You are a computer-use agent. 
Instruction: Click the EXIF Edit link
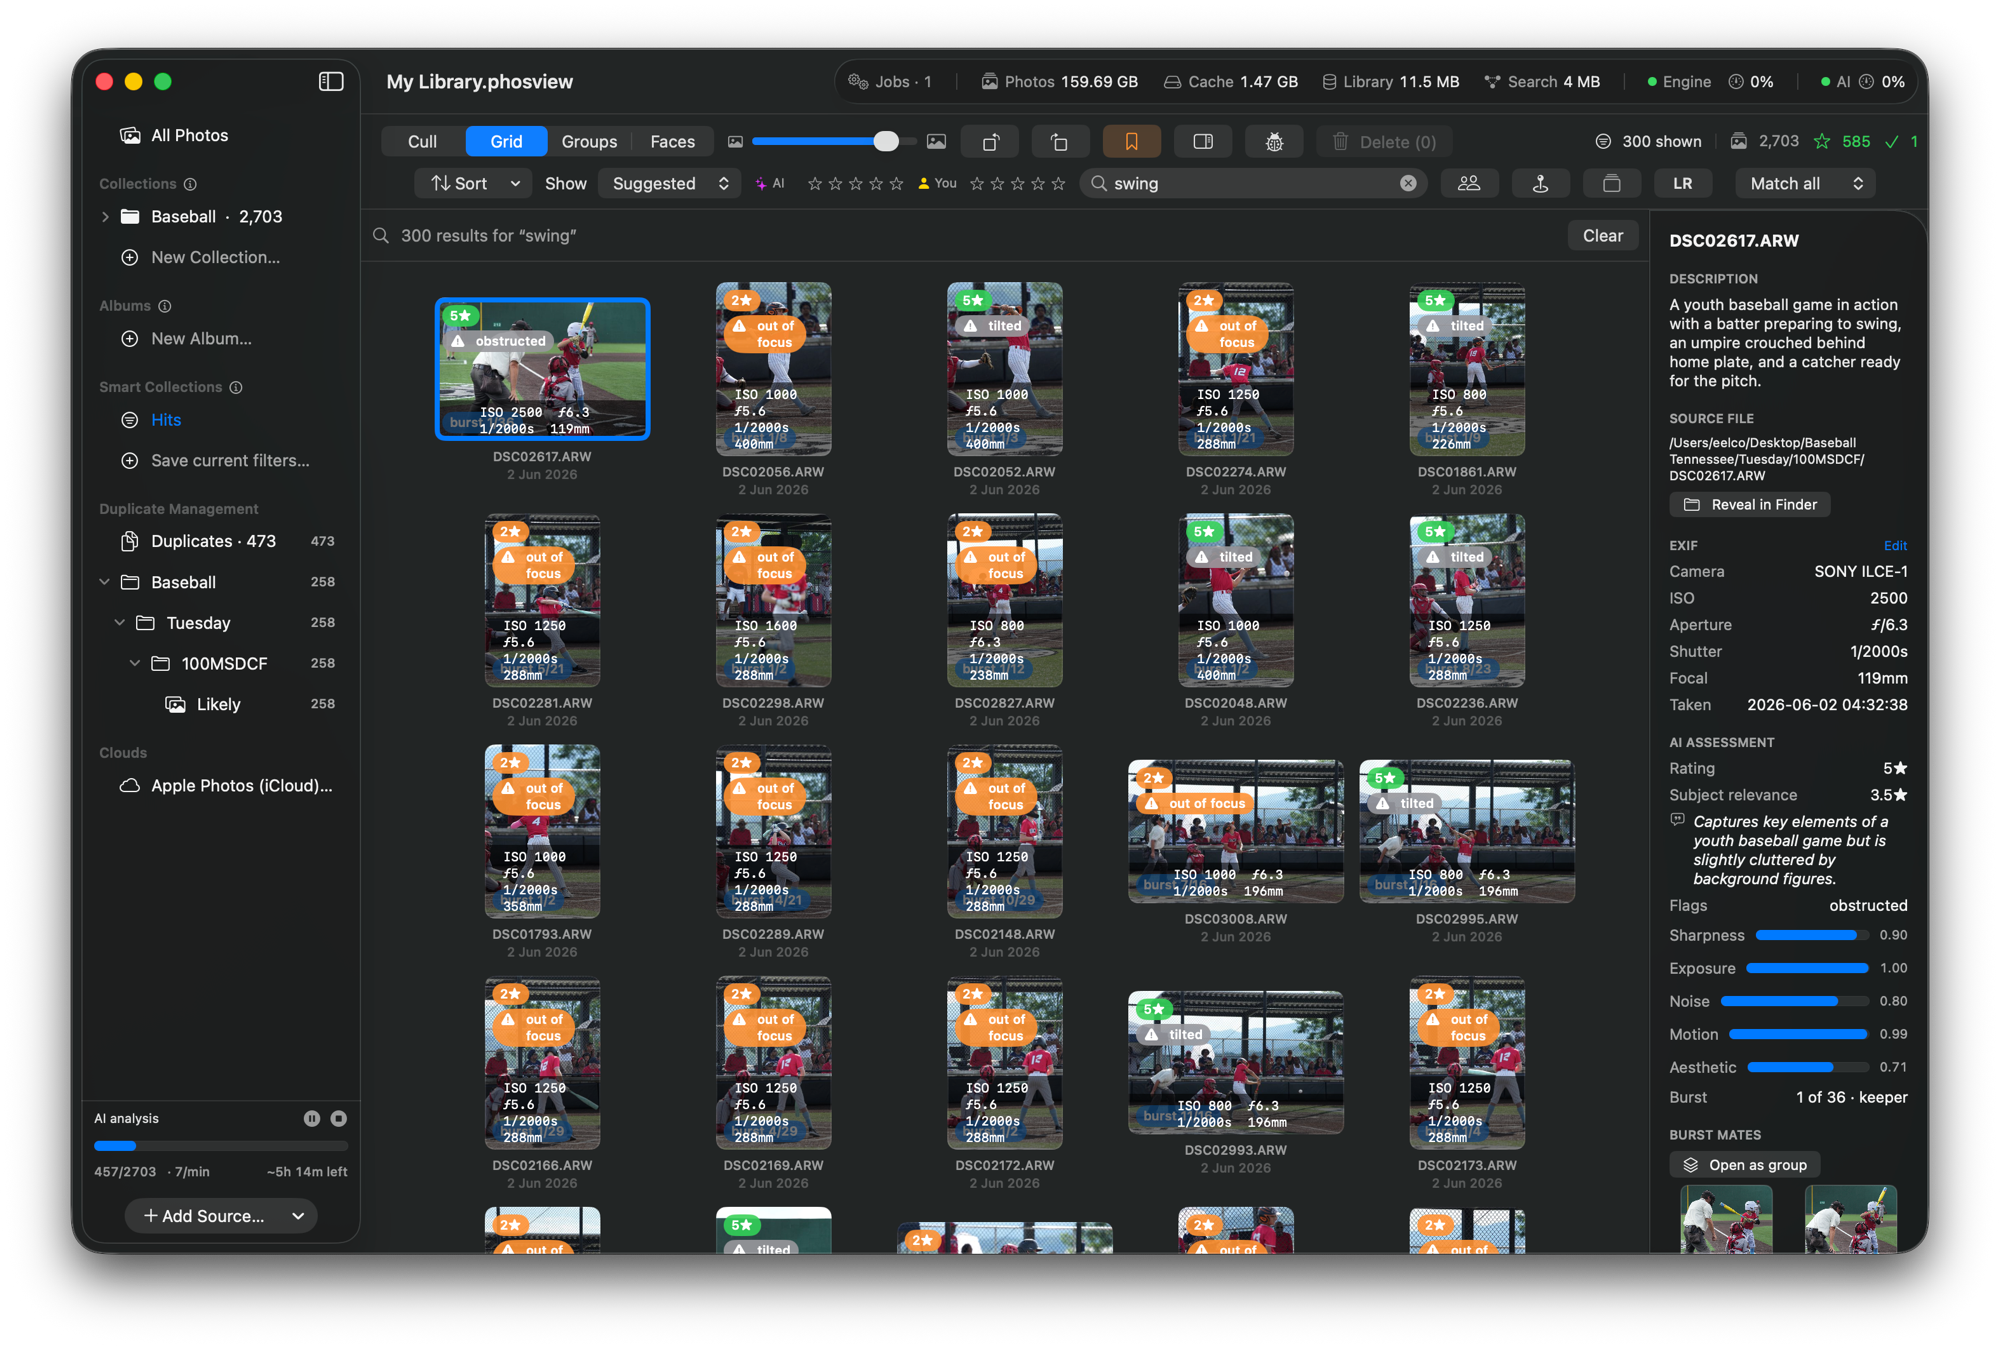(1895, 546)
